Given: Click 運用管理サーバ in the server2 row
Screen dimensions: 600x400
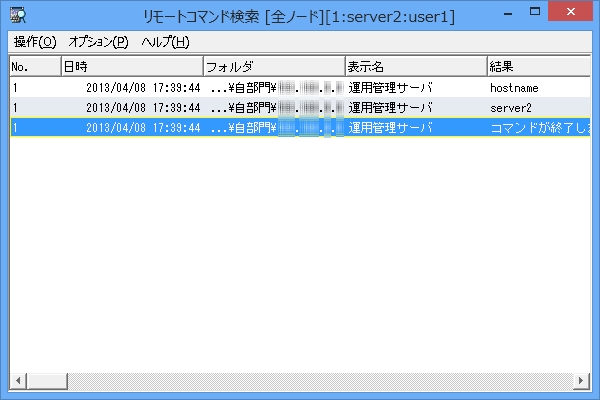Looking at the screenshot, I should (x=390, y=108).
